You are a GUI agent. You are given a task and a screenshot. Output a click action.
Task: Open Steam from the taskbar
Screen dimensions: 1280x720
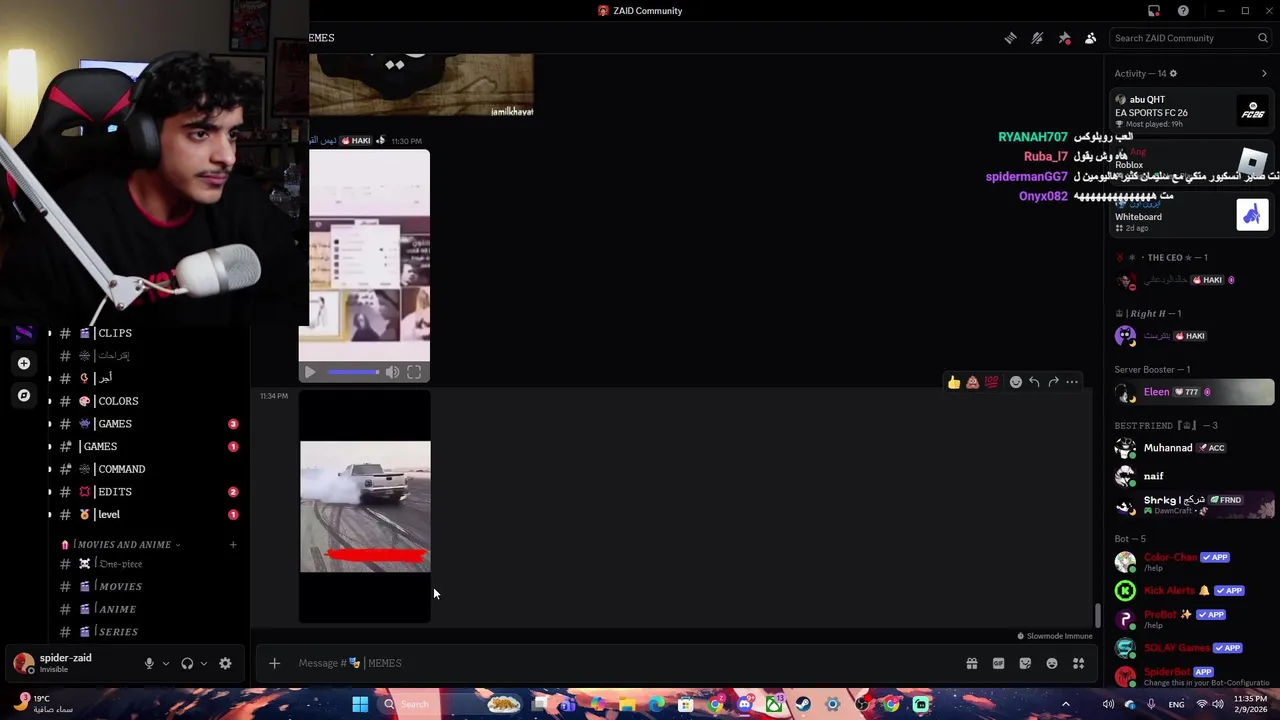click(x=802, y=704)
